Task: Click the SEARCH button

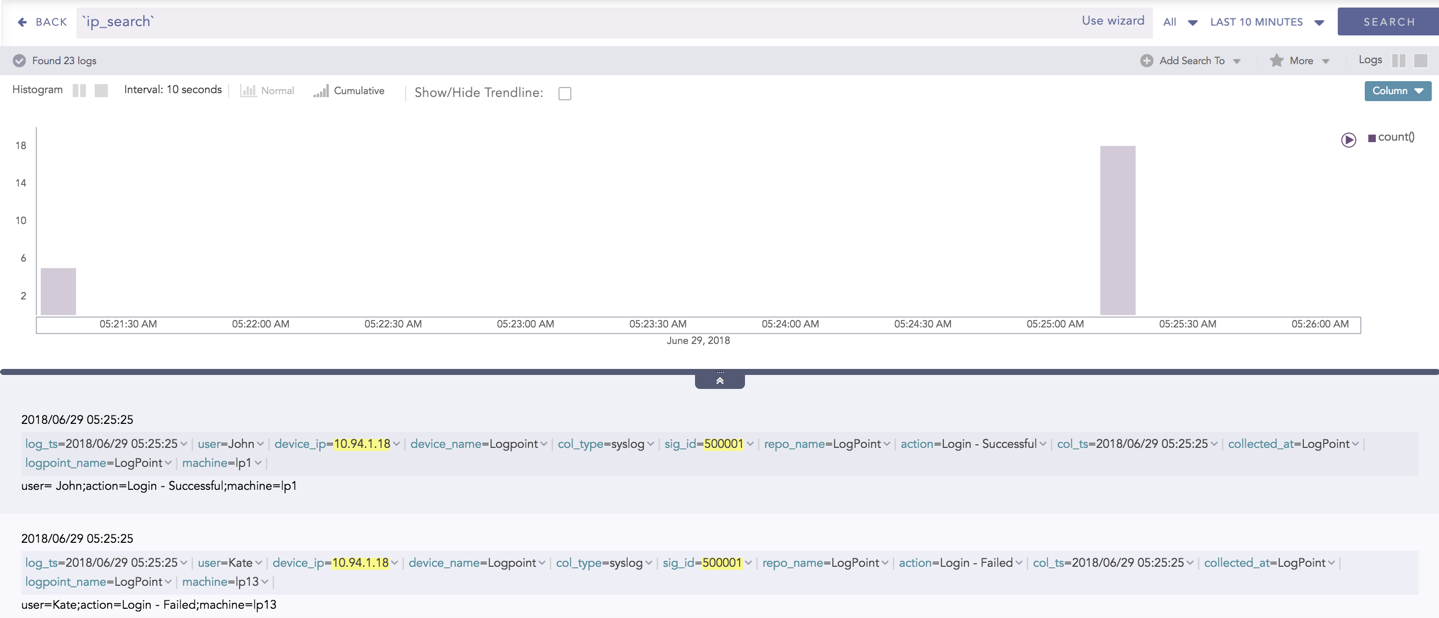Action: point(1387,21)
